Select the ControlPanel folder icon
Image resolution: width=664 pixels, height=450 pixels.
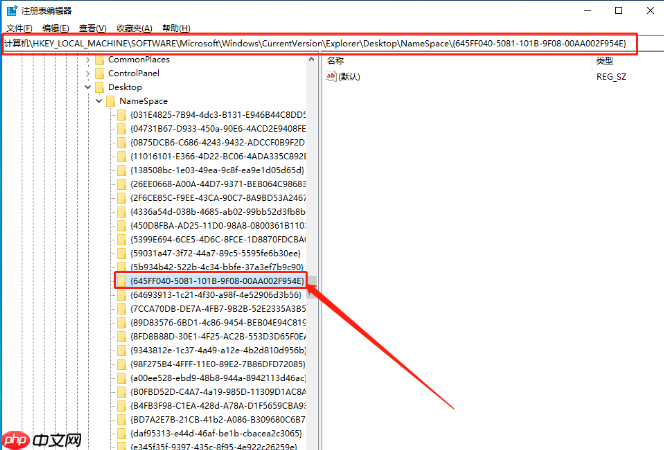[100, 74]
